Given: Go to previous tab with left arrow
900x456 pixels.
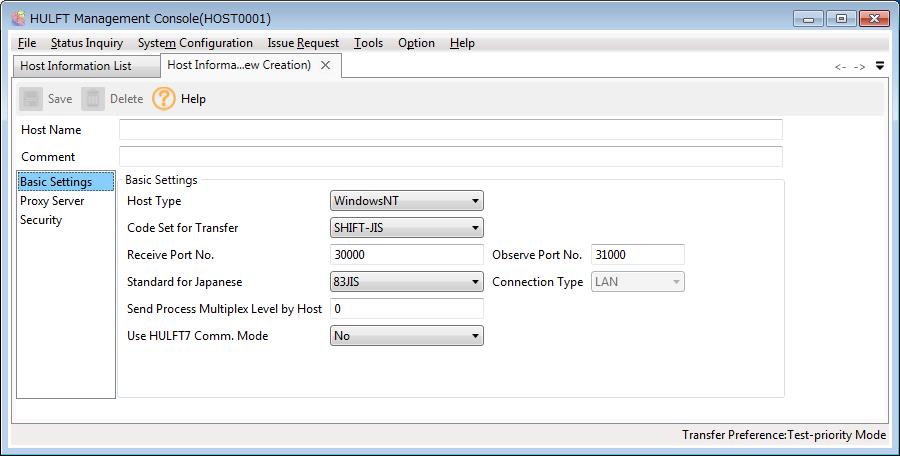Looking at the screenshot, I should [x=840, y=67].
